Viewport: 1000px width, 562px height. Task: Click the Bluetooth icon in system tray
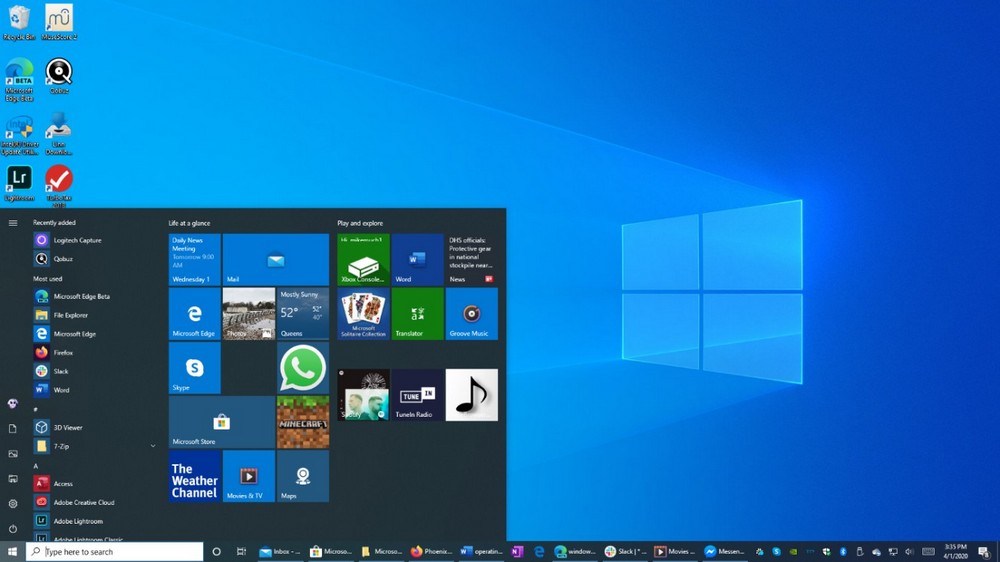[843, 551]
